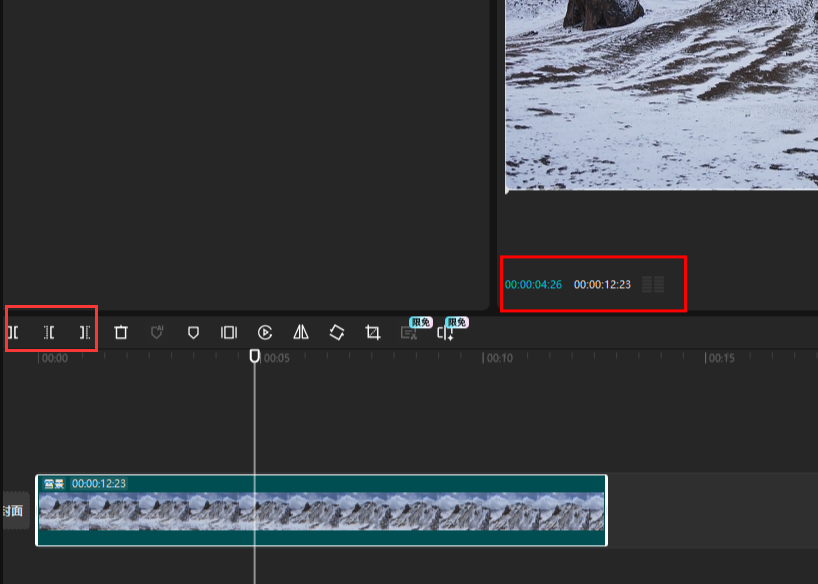Click the AI shield icon in toolbar
The image size is (818, 584).
tap(157, 332)
